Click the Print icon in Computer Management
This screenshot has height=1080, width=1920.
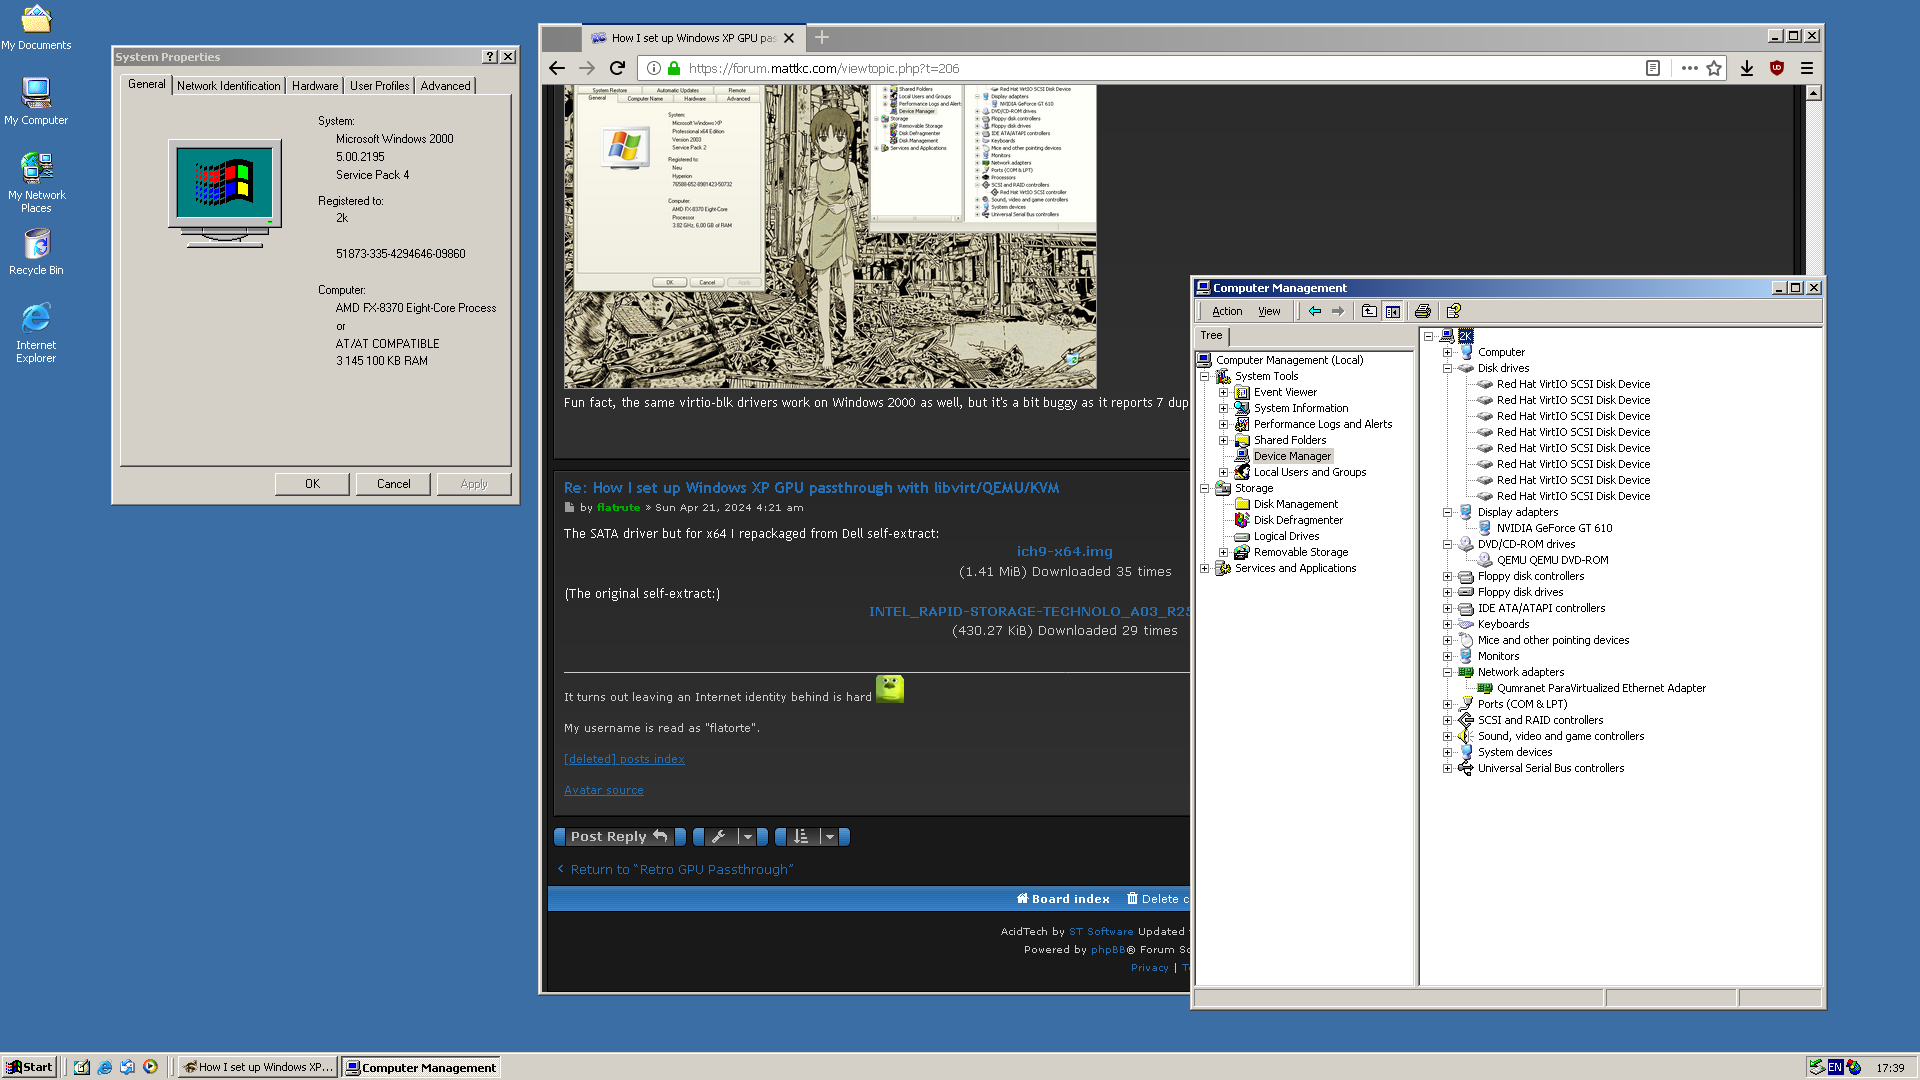(x=1423, y=311)
